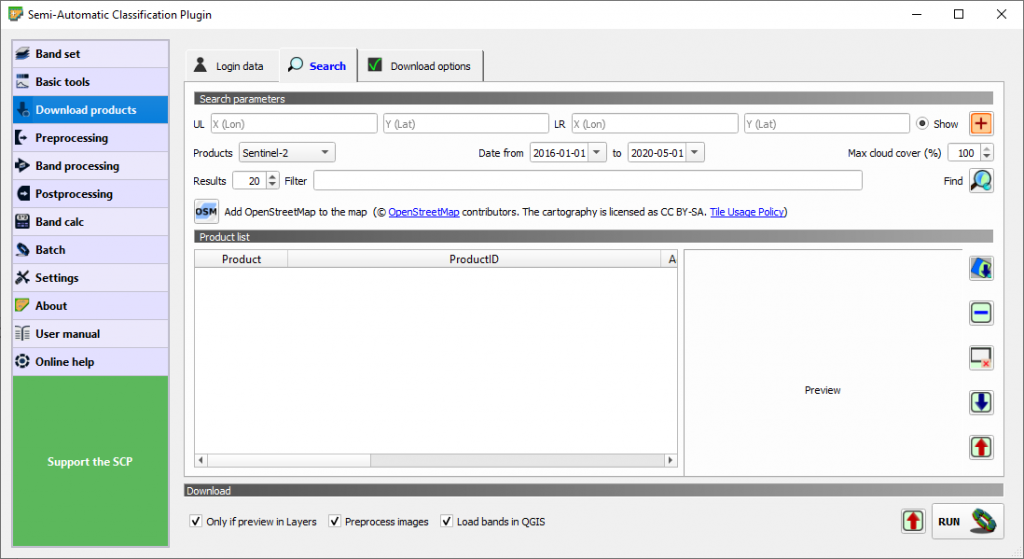
Task: Open the Tile Usage Policy link
Action: click(746, 212)
